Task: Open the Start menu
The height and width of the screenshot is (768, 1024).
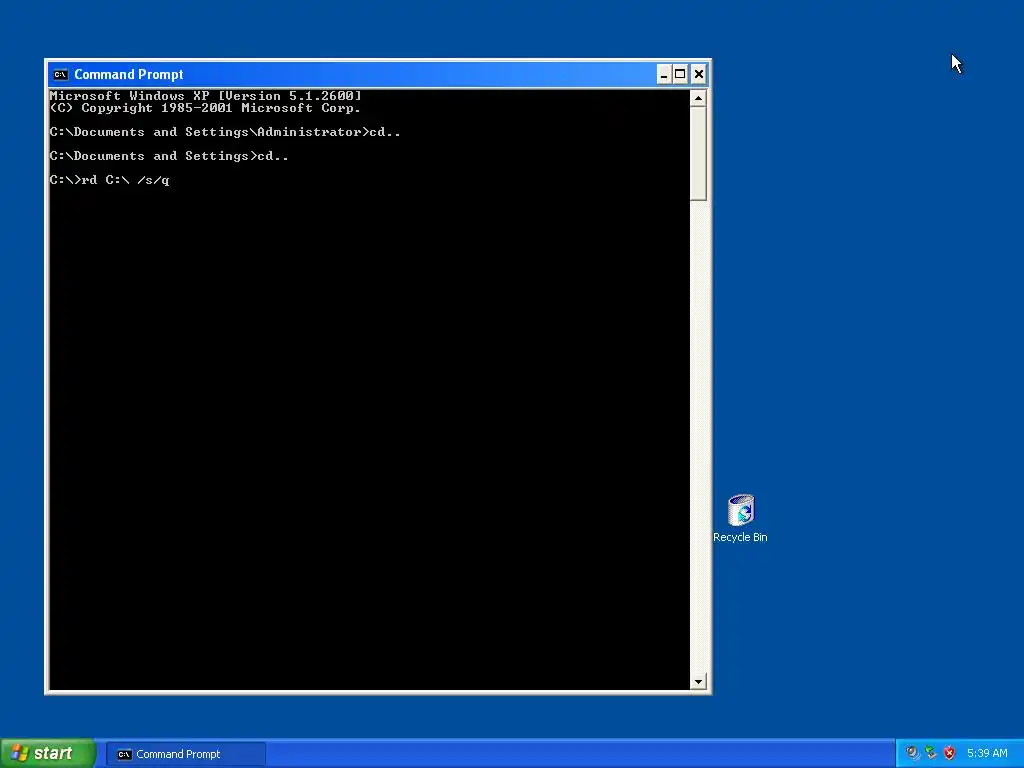Action: (x=48, y=754)
